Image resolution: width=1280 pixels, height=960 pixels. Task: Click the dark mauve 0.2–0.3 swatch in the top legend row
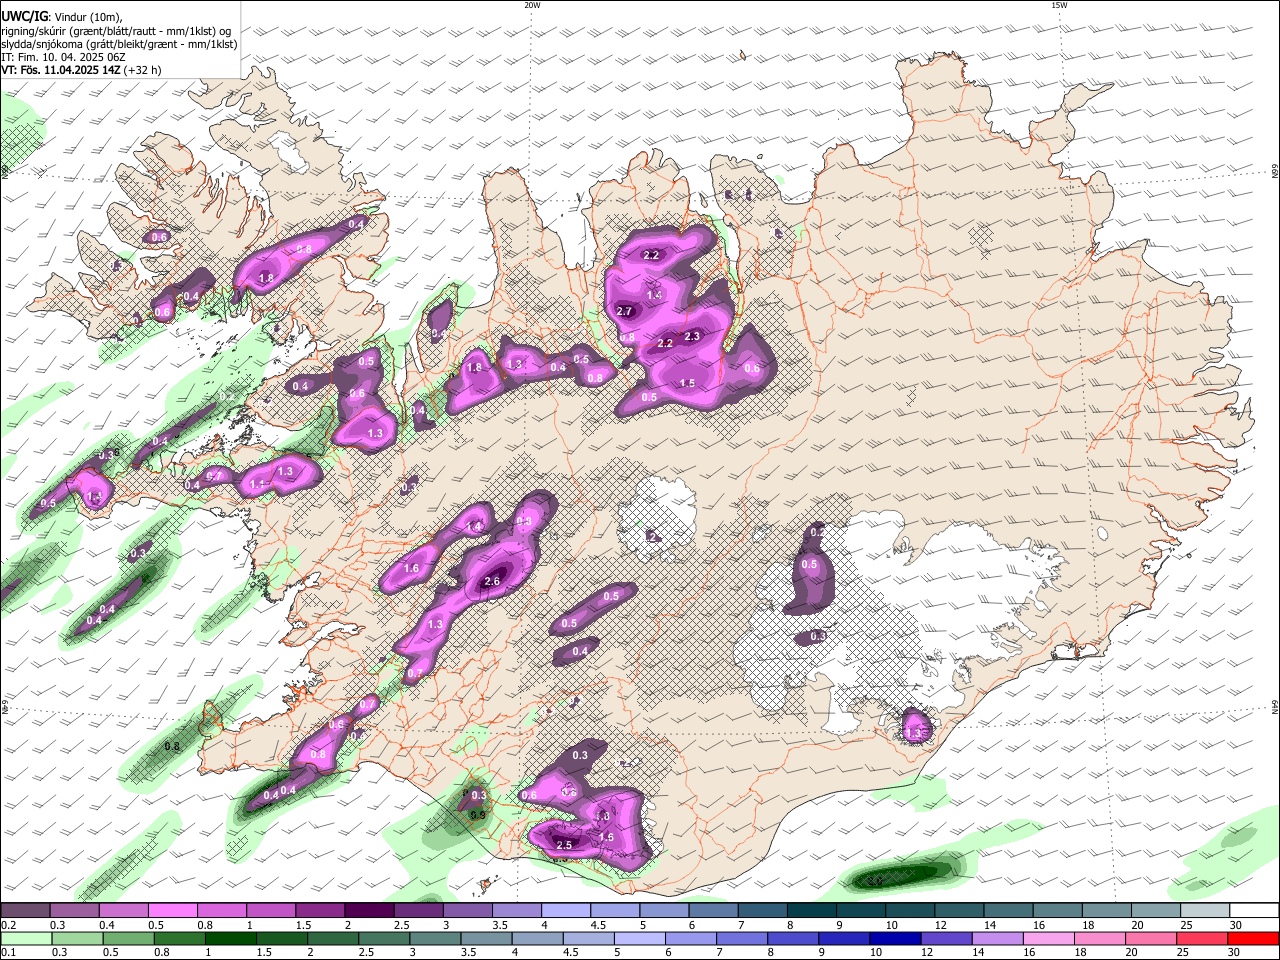25,911
